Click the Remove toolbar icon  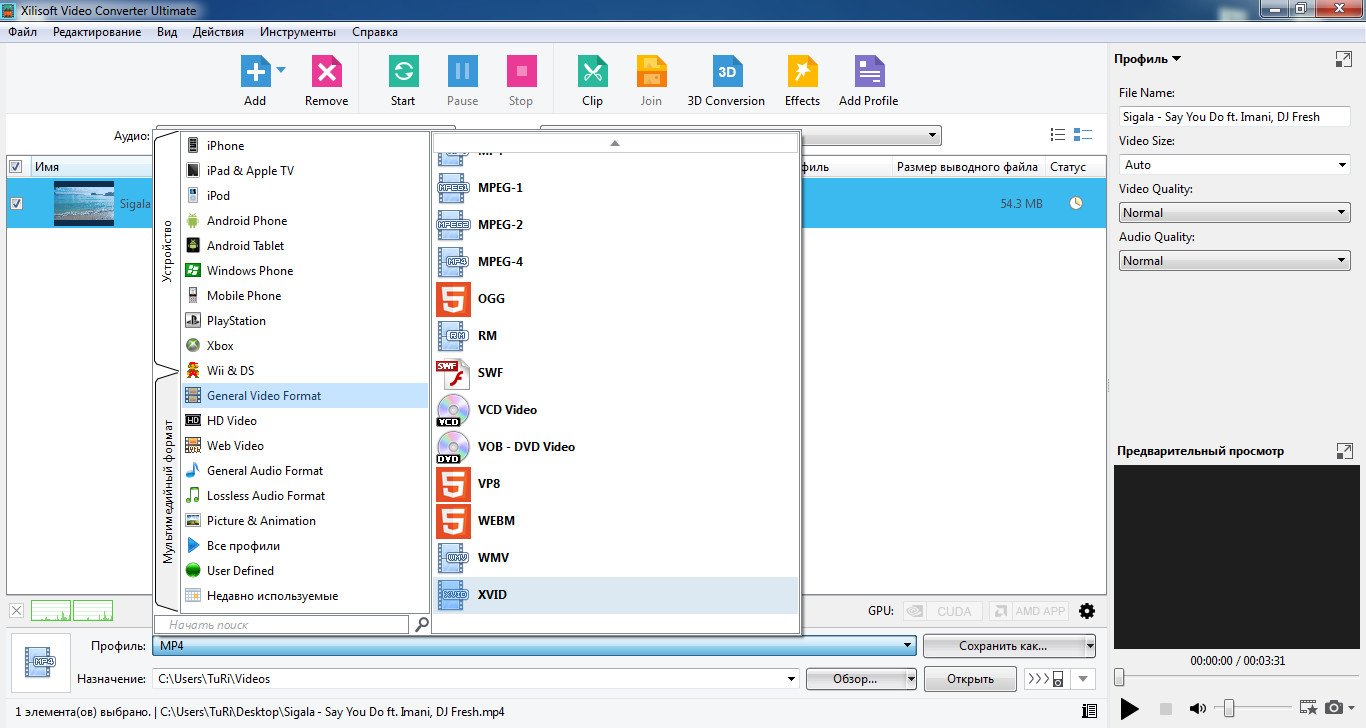326,73
